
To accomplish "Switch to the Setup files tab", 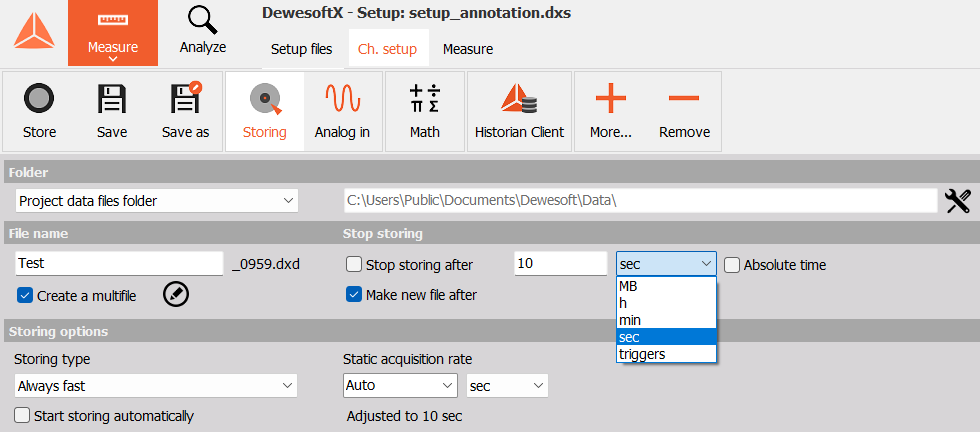I will point(301,49).
